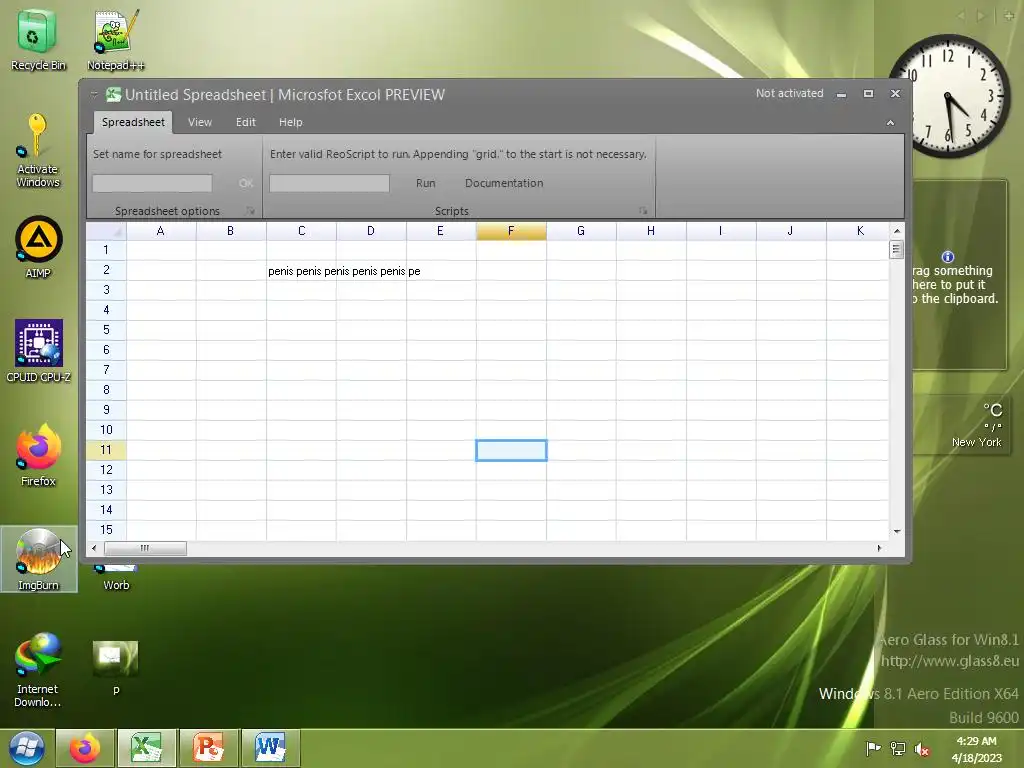1024x768 pixels.
Task: Open Firefox from the taskbar
Action: (x=86, y=748)
